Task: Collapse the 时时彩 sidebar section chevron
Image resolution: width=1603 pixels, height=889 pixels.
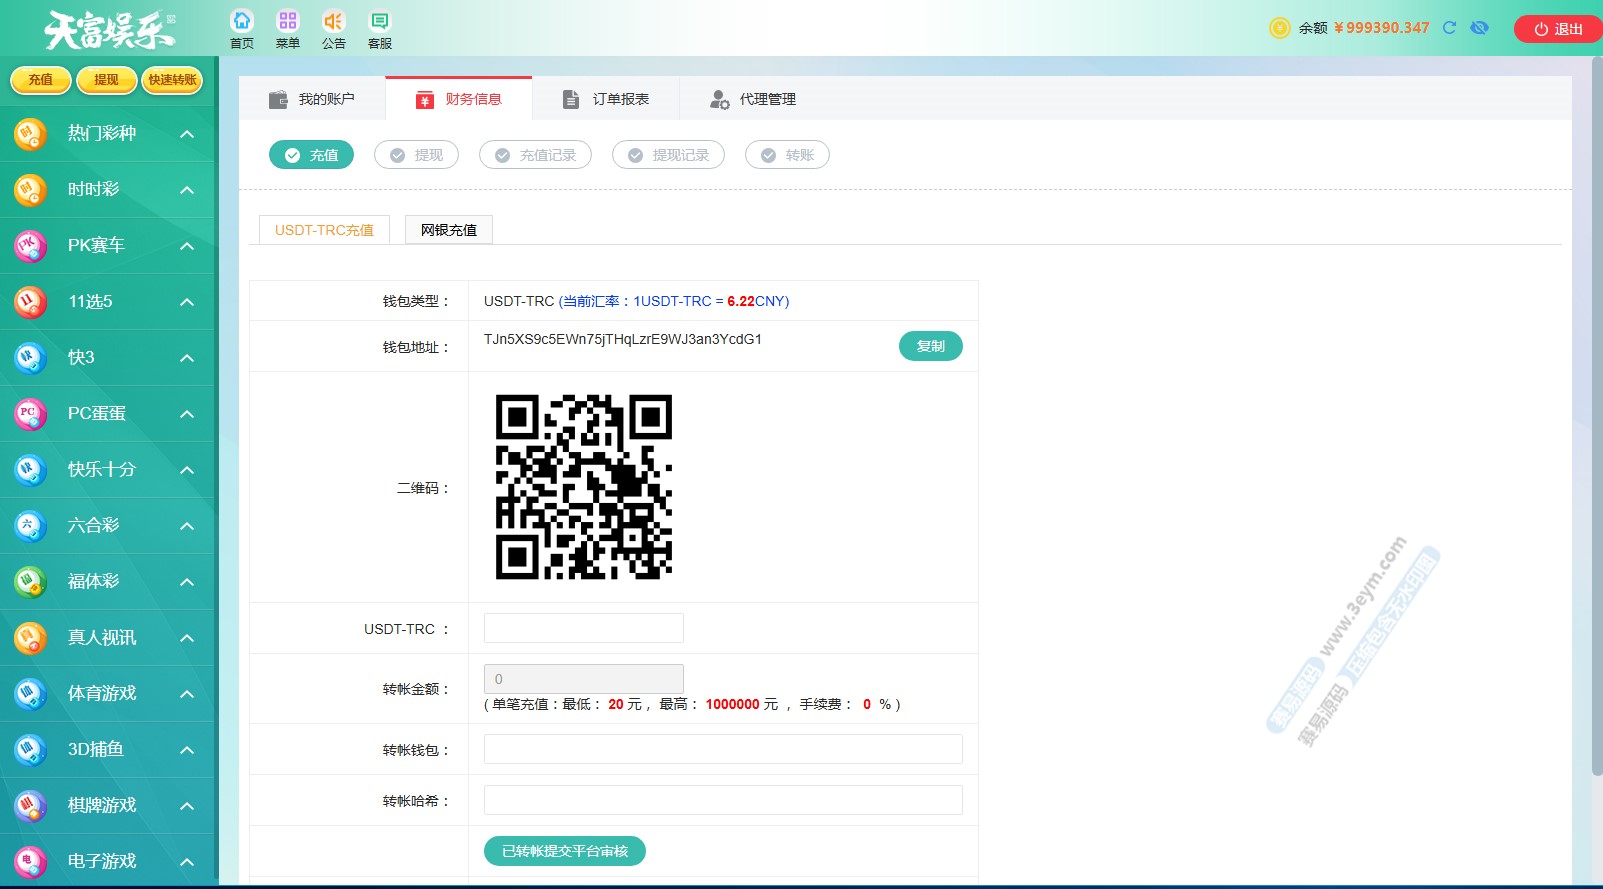Action: click(x=187, y=190)
